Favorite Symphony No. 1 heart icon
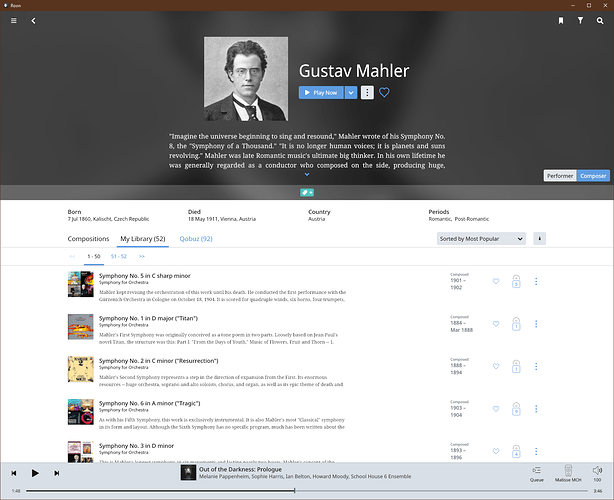Viewport: 614px width, 500px height. coord(496,324)
